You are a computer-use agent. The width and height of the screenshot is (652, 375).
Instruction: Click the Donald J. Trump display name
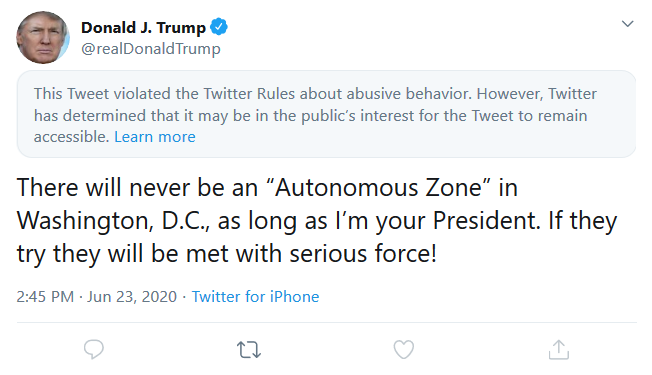[143, 27]
